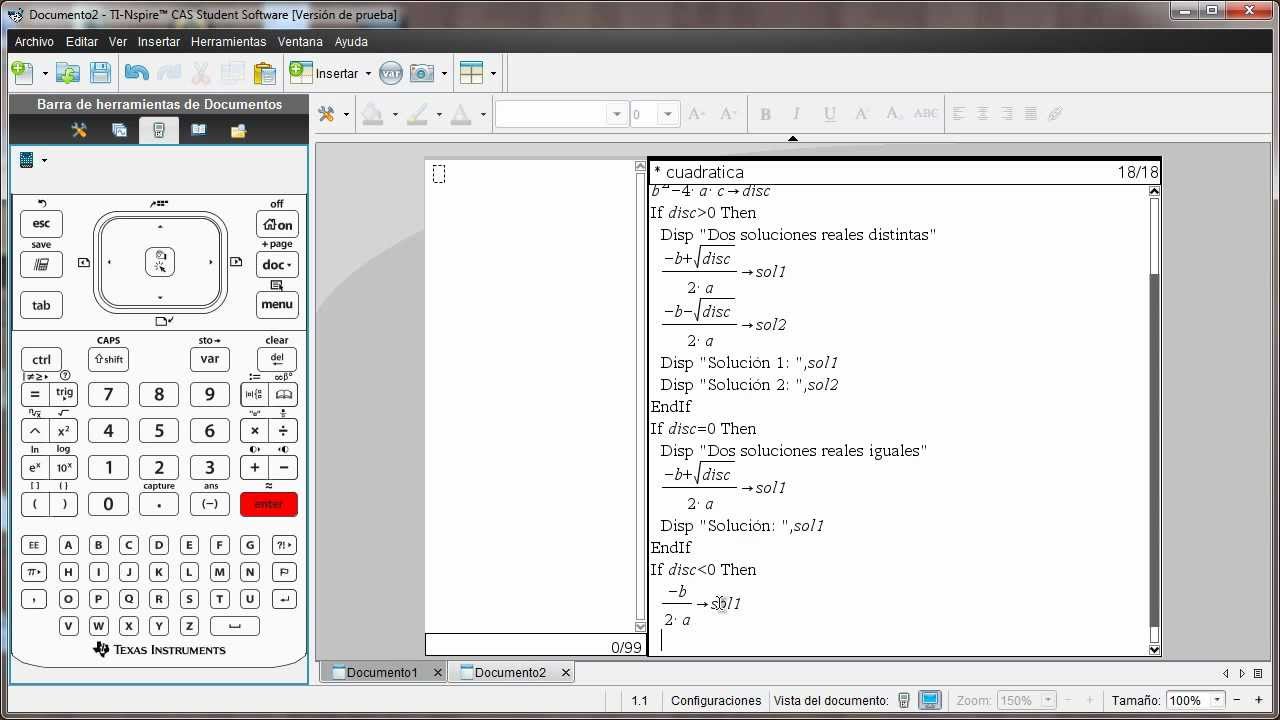
Task: Paste from clipboard icon
Action: [x=264, y=73]
